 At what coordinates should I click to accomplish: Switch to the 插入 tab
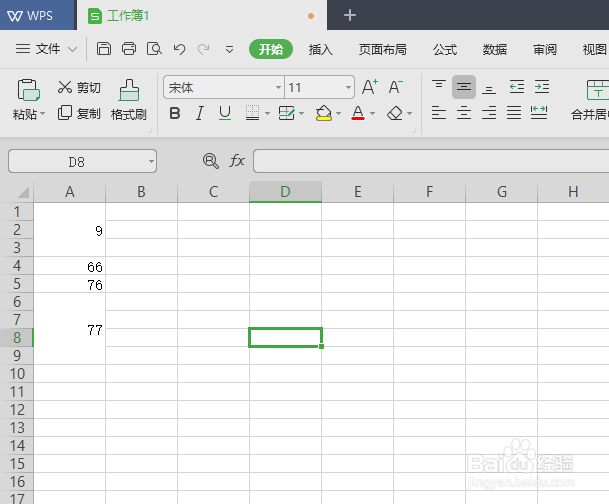click(x=321, y=49)
